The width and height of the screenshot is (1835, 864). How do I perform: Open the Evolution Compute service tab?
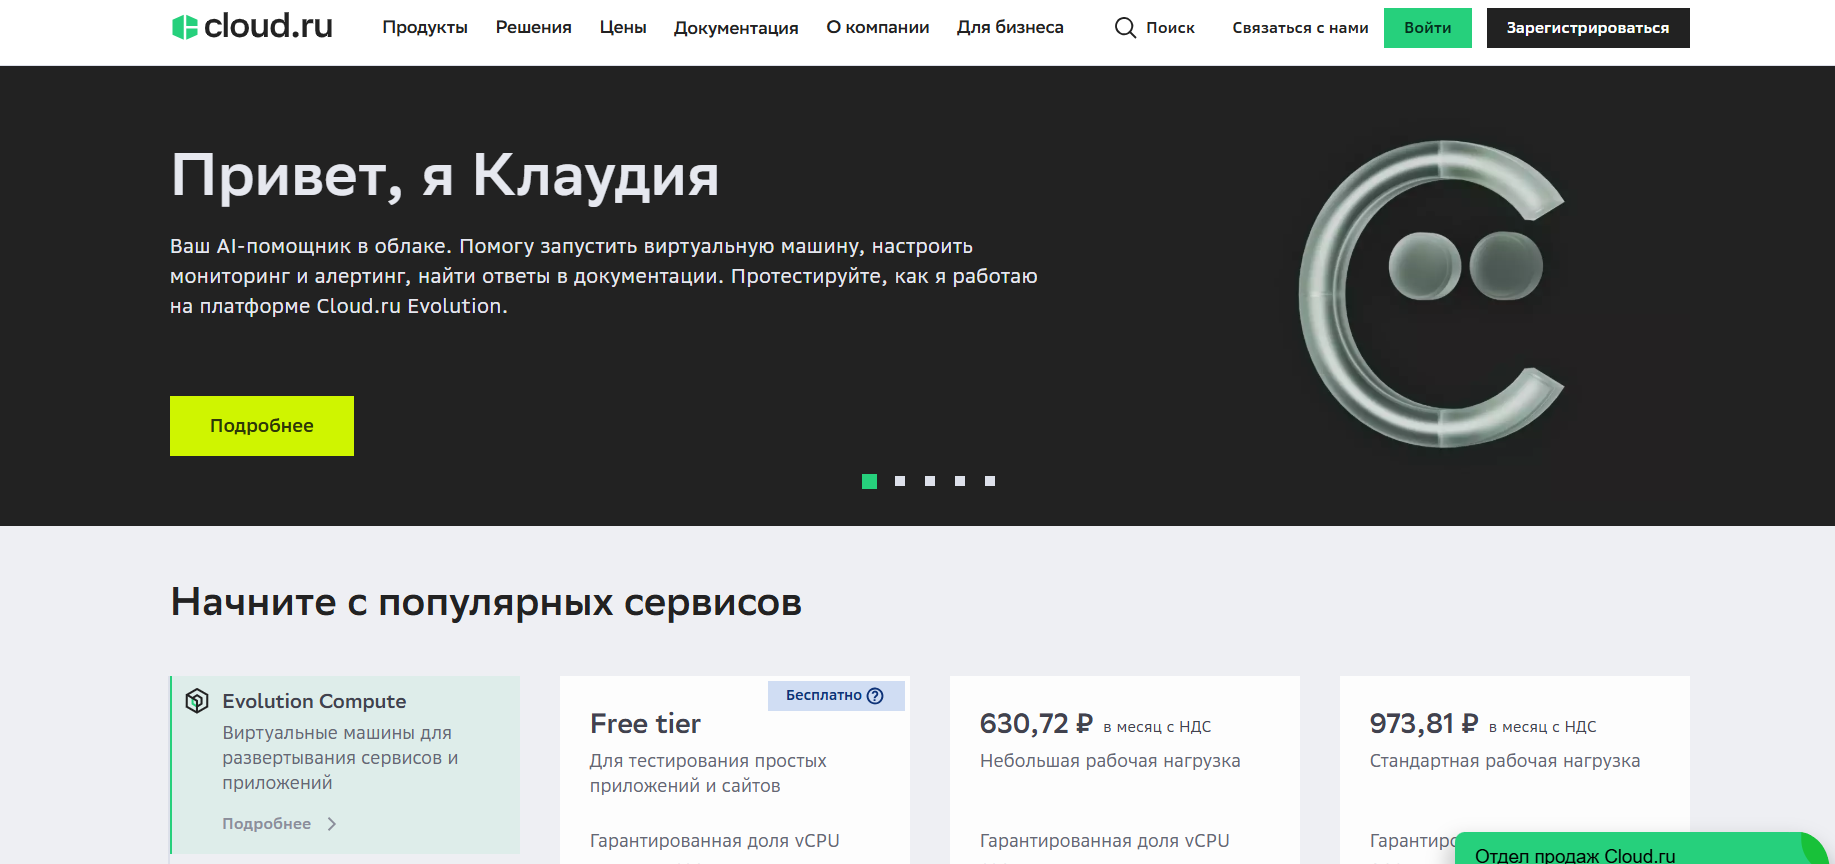point(345,765)
